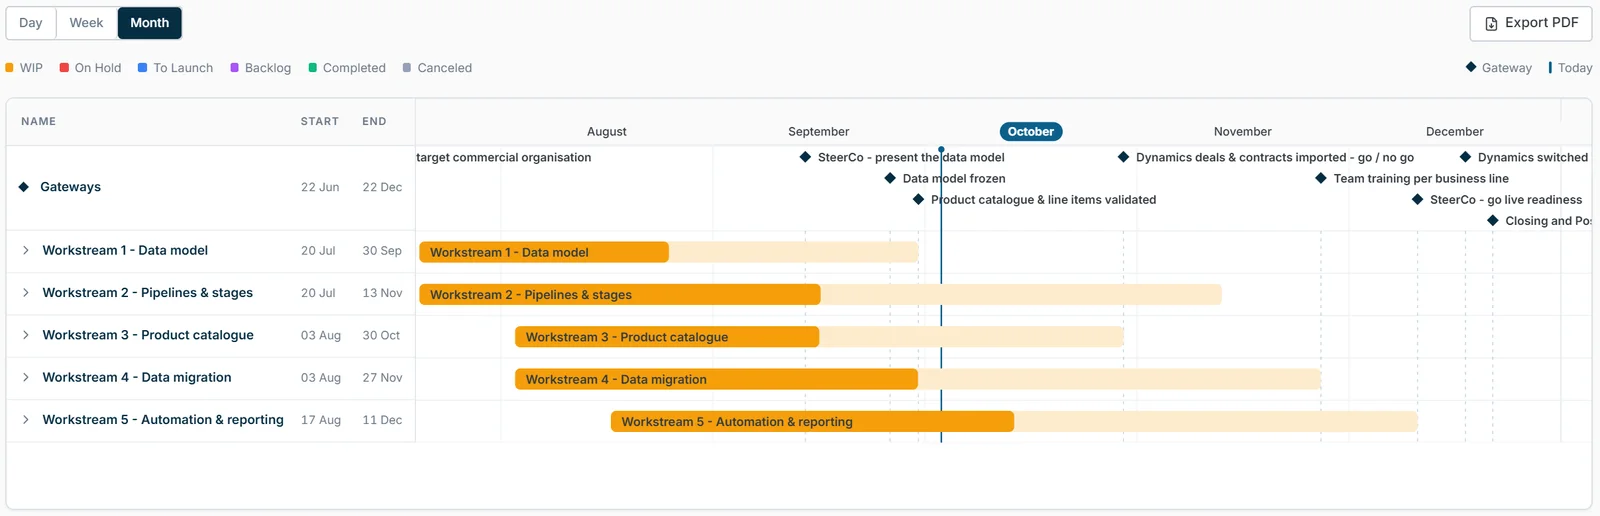Click the 27 Nov end date cell
This screenshot has width=1600, height=516.
(382, 378)
